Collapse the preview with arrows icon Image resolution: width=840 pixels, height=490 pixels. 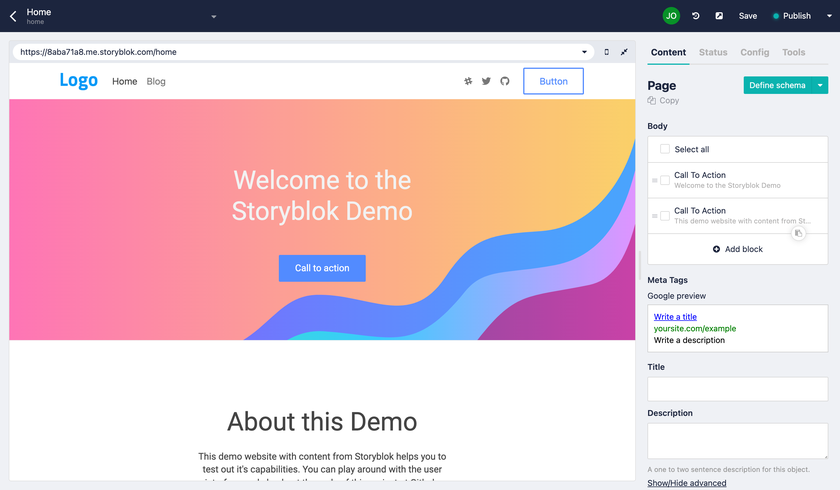click(624, 52)
